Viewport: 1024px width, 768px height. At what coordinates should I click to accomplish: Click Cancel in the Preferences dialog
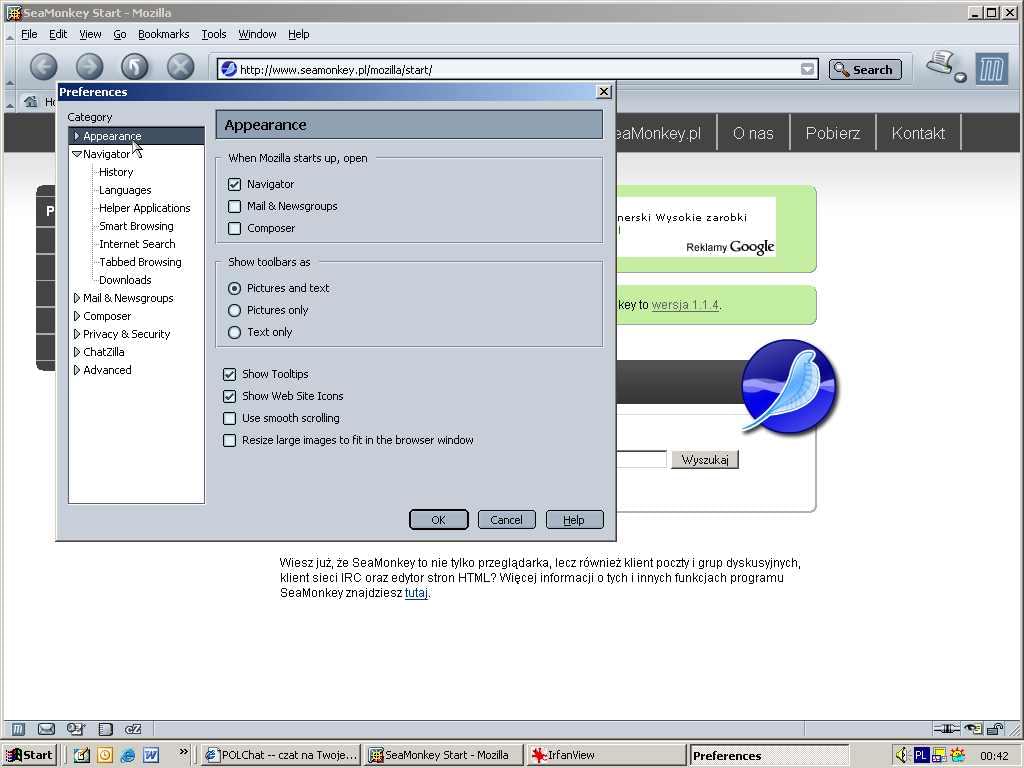pyautogui.click(x=507, y=520)
